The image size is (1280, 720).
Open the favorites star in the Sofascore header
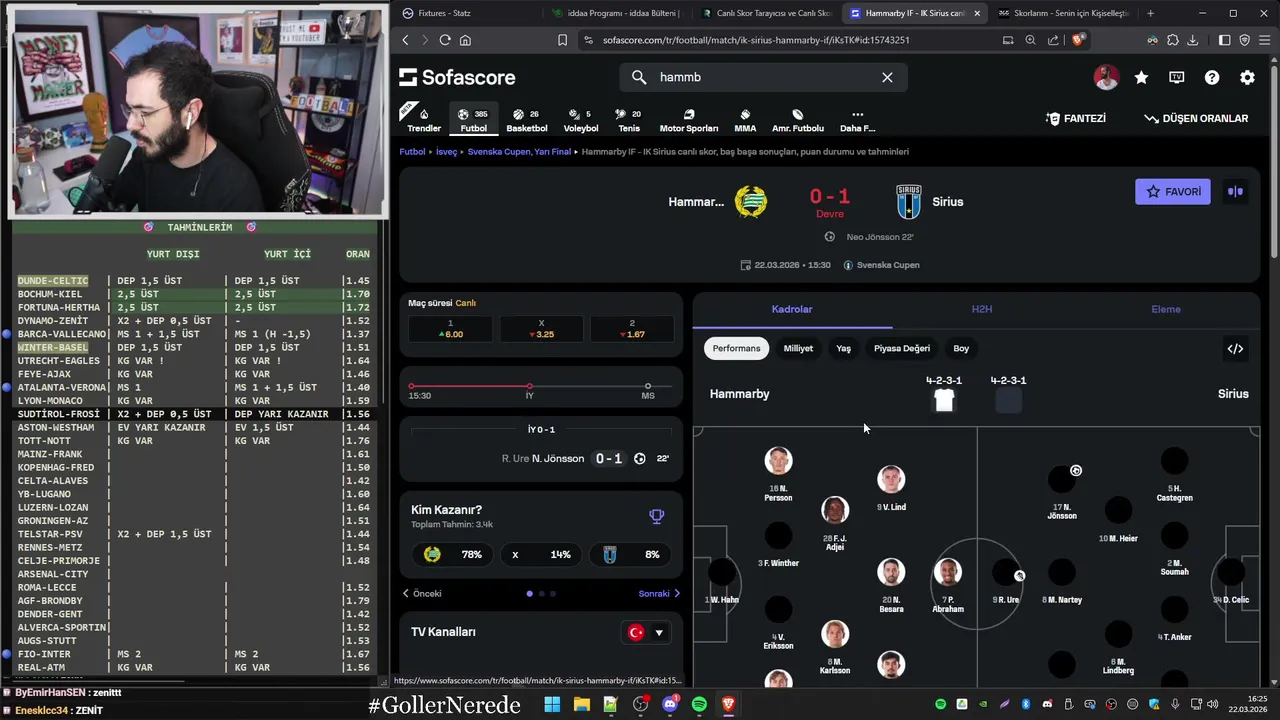point(1141,77)
